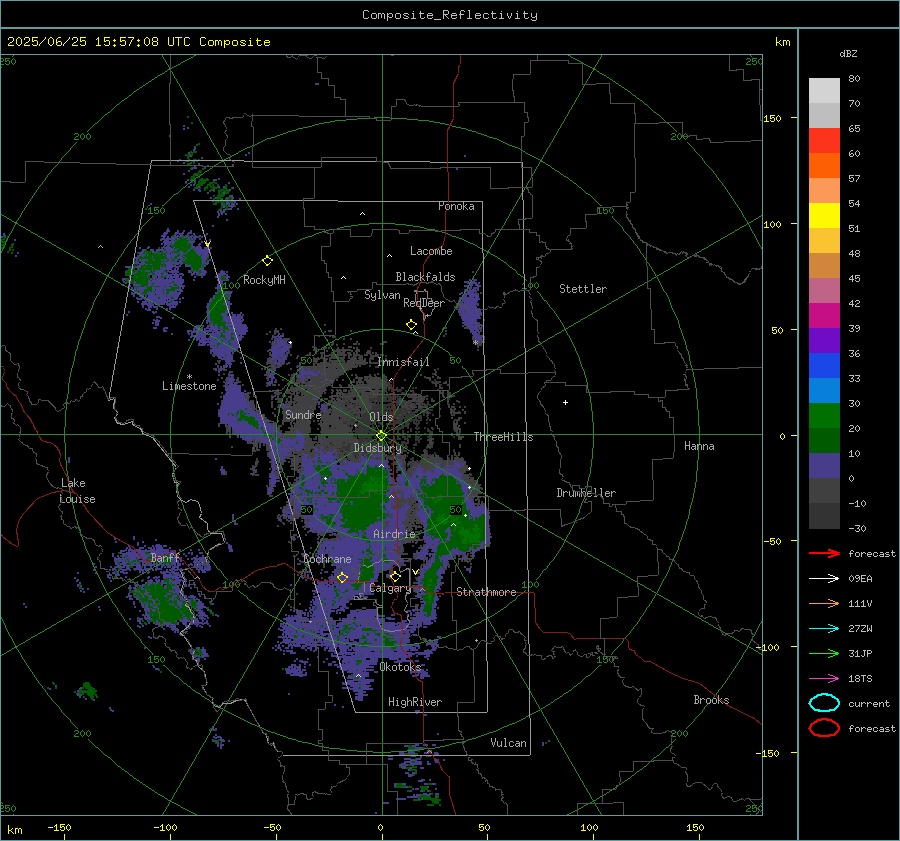Click the Blackfalds city label
900x841 pixels.
tap(425, 277)
